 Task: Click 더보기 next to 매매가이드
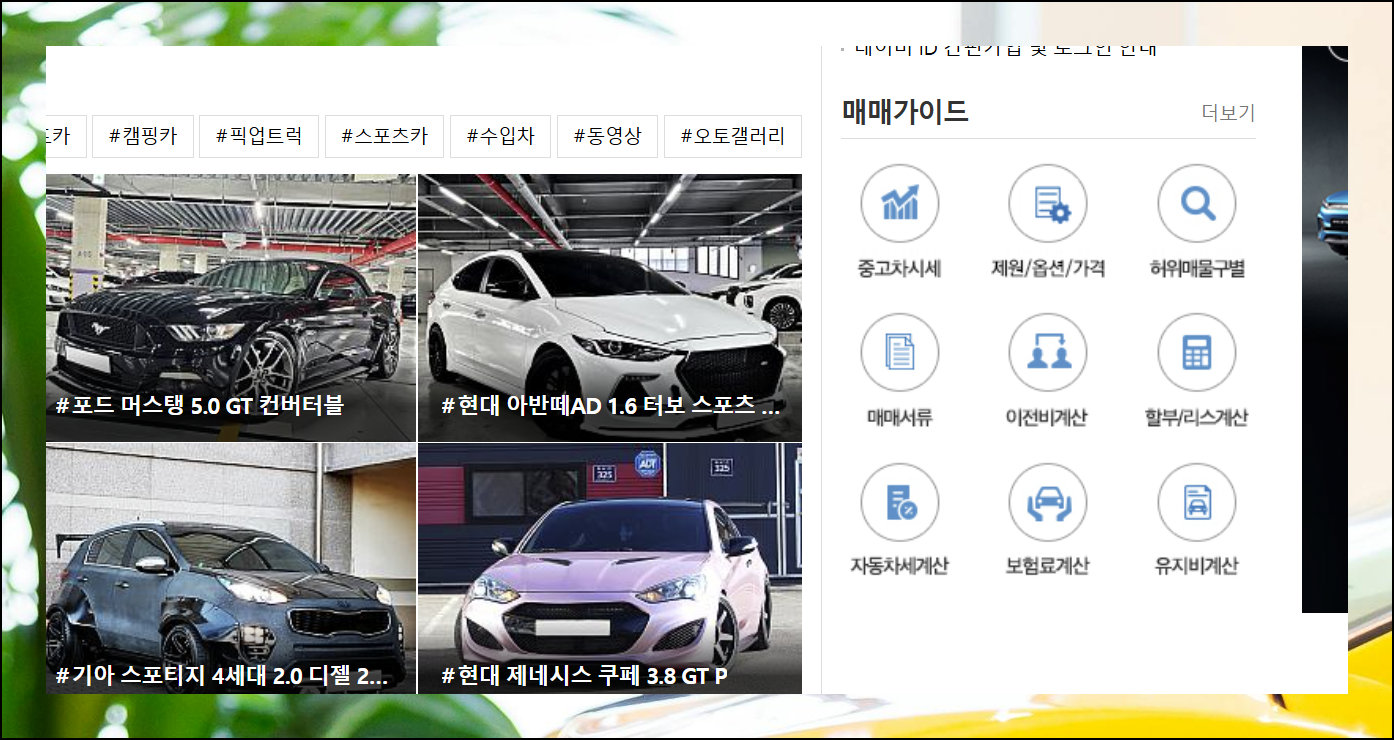pyautogui.click(x=1228, y=113)
